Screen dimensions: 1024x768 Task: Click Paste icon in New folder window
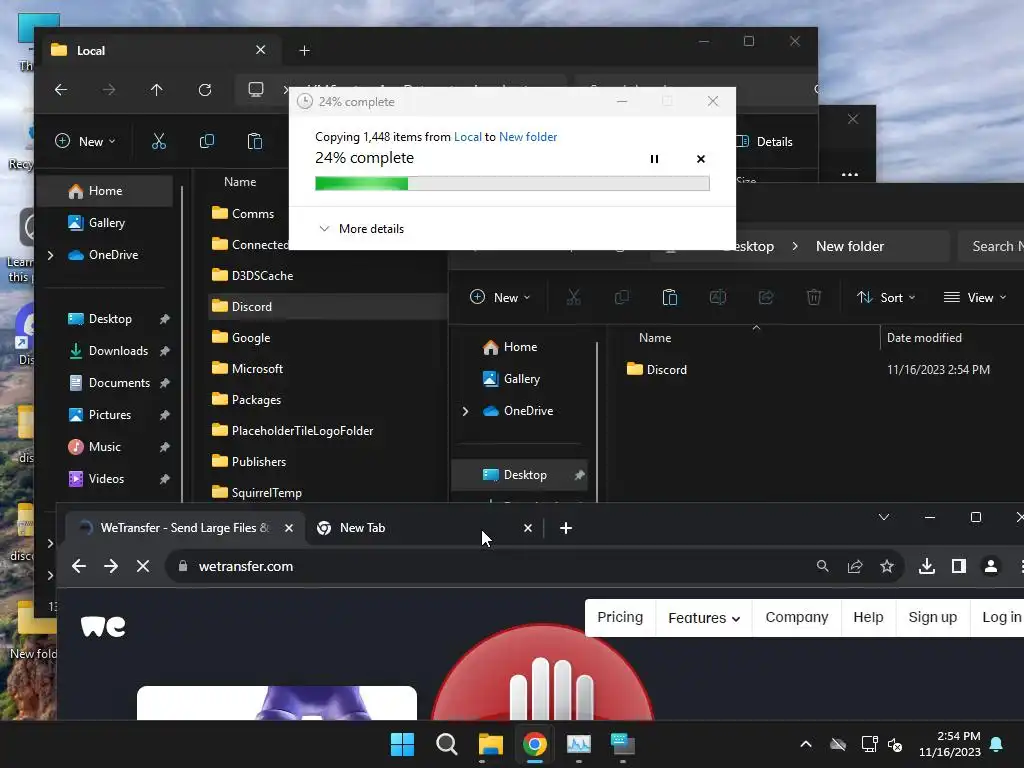(669, 297)
